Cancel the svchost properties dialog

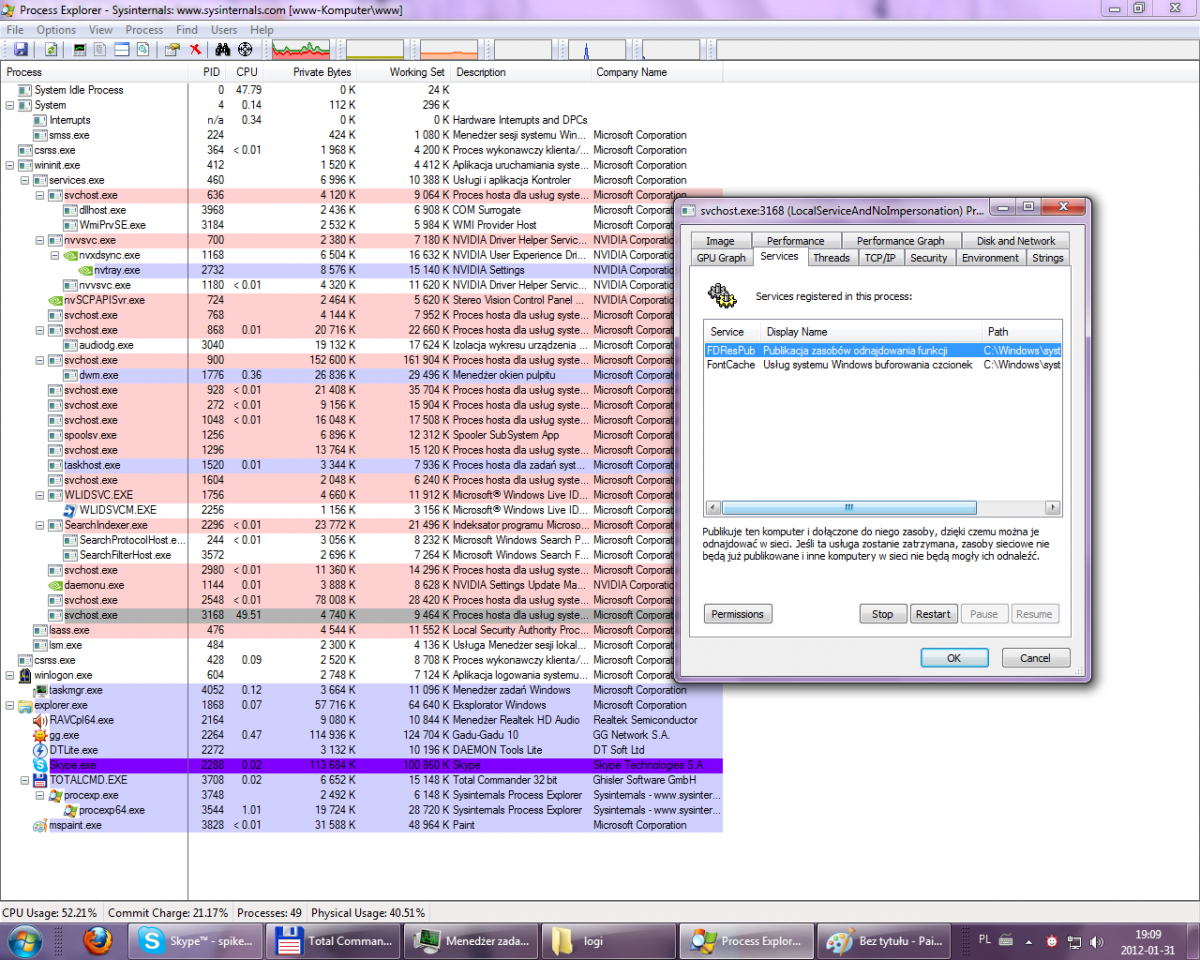pos(1035,658)
